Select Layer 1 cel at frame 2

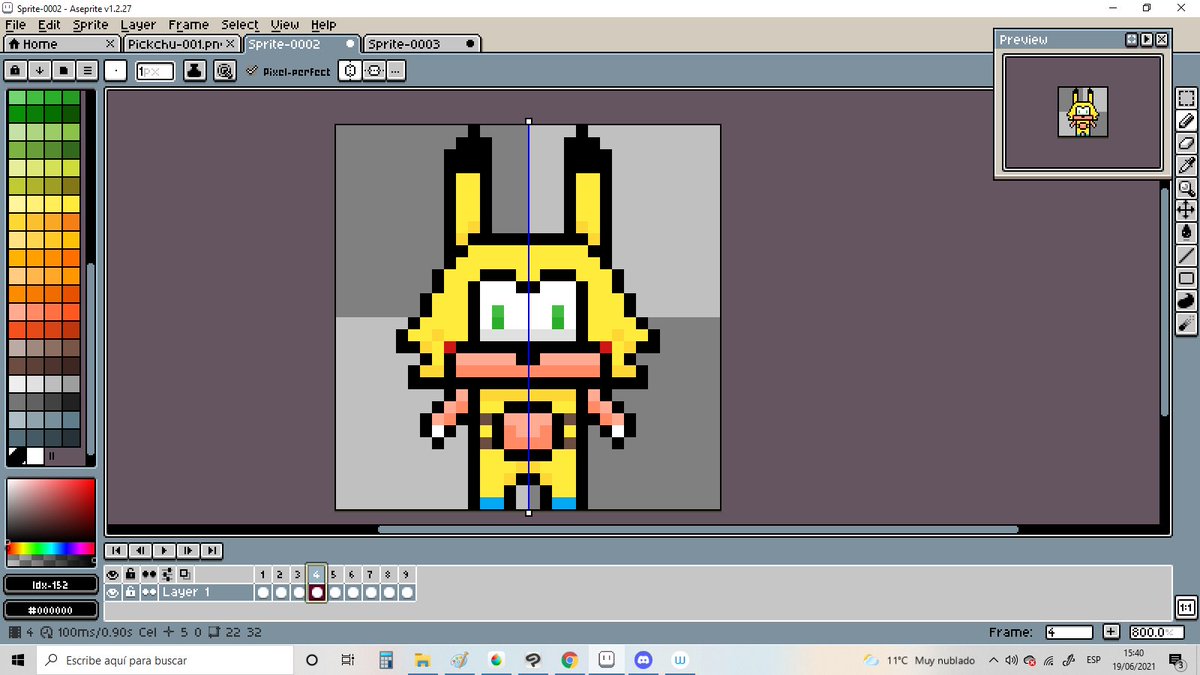tap(280, 593)
